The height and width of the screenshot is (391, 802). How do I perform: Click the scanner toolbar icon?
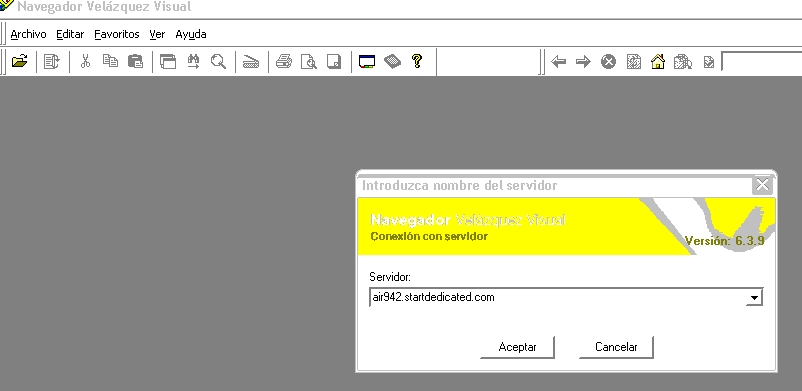[251, 61]
